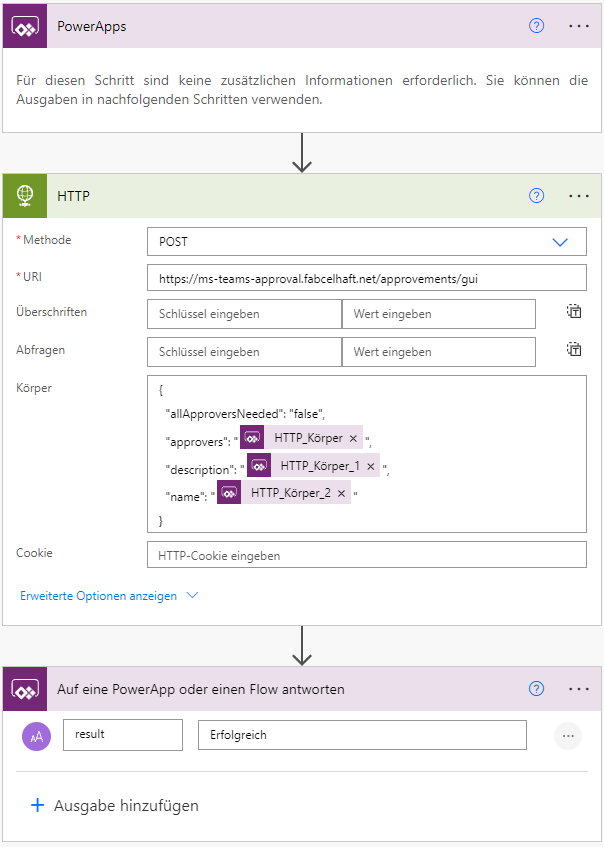Click the purple text-type icon beside result
The width and height of the screenshot is (604, 847).
coord(36,735)
